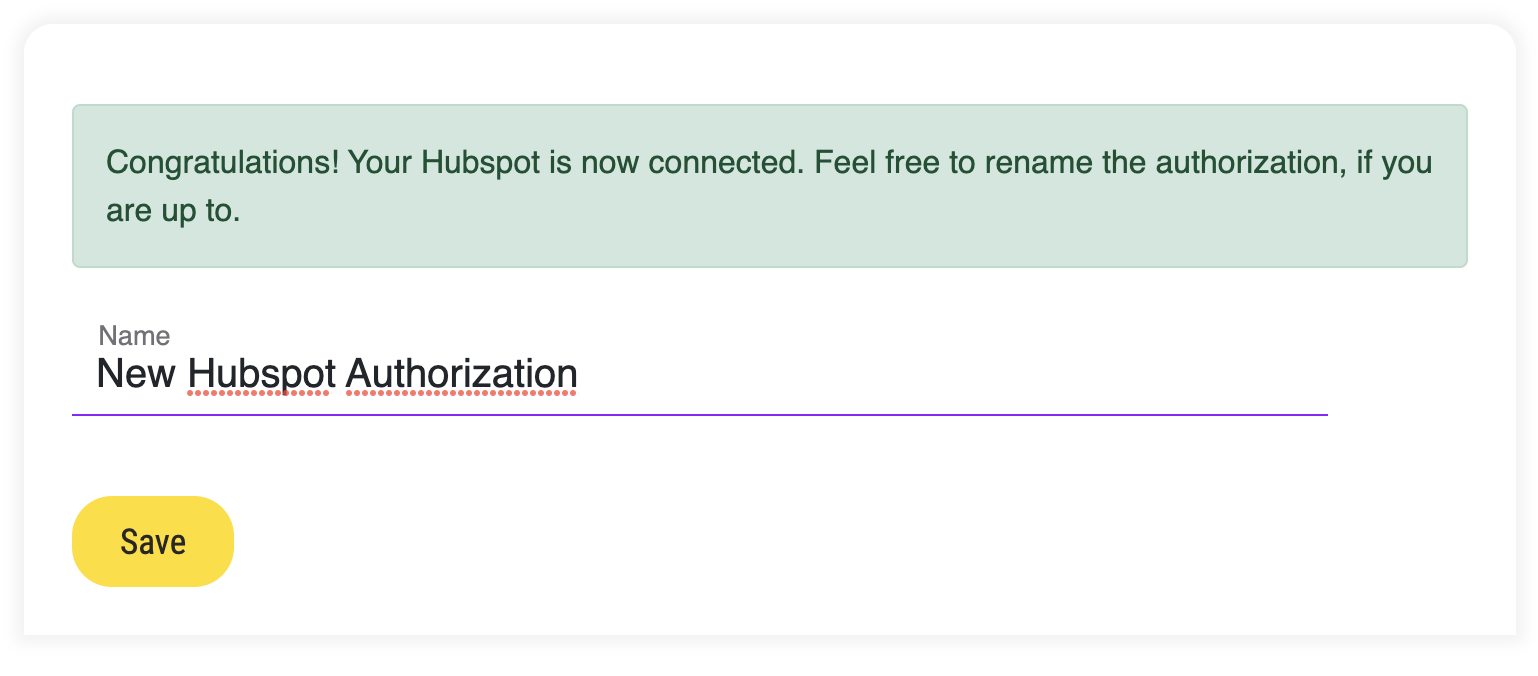Click the word "Your" in the alert

380,162
